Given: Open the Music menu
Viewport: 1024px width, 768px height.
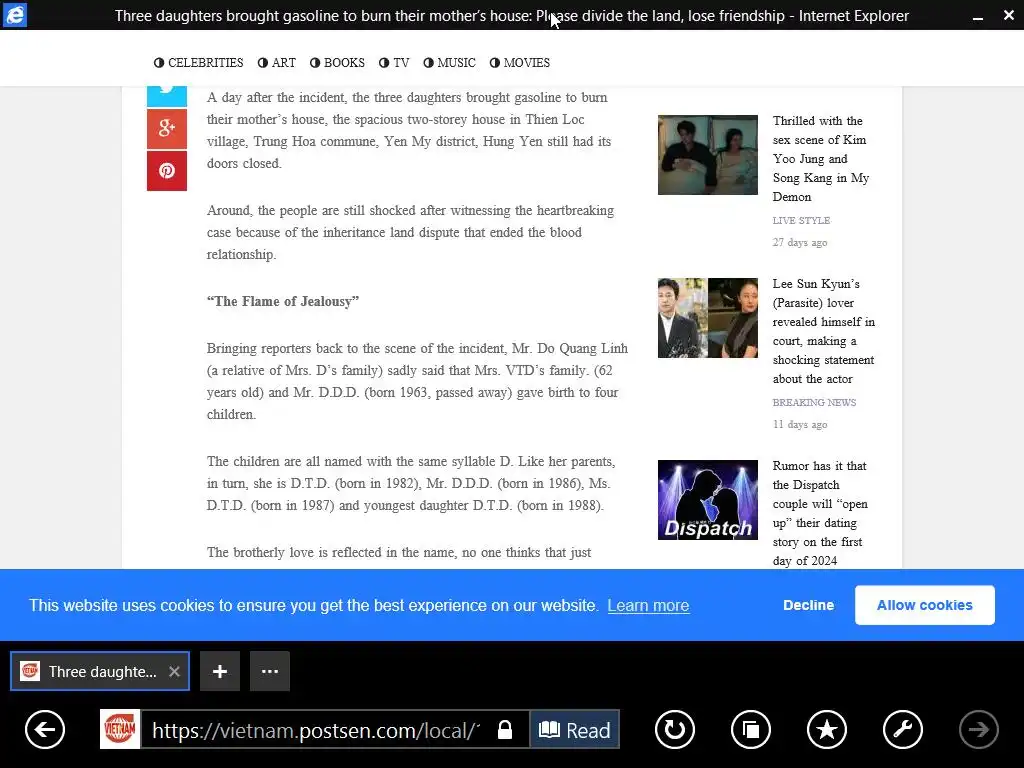Looking at the screenshot, I should 449,63.
